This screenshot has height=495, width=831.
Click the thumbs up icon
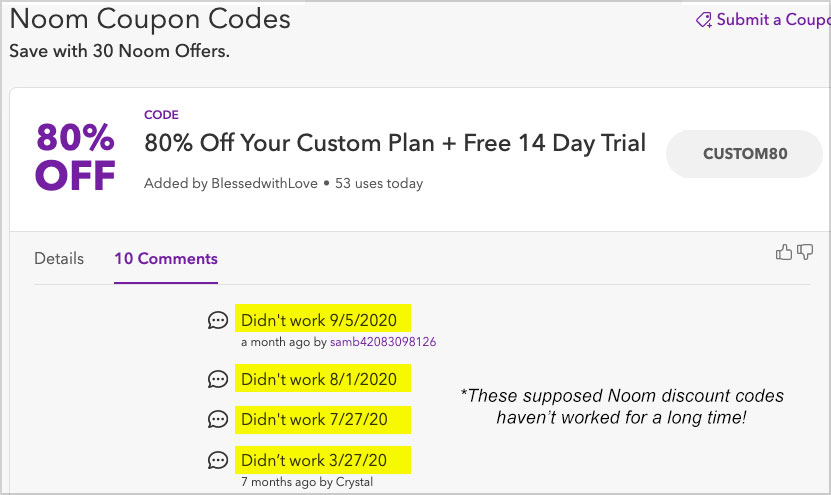(x=784, y=252)
